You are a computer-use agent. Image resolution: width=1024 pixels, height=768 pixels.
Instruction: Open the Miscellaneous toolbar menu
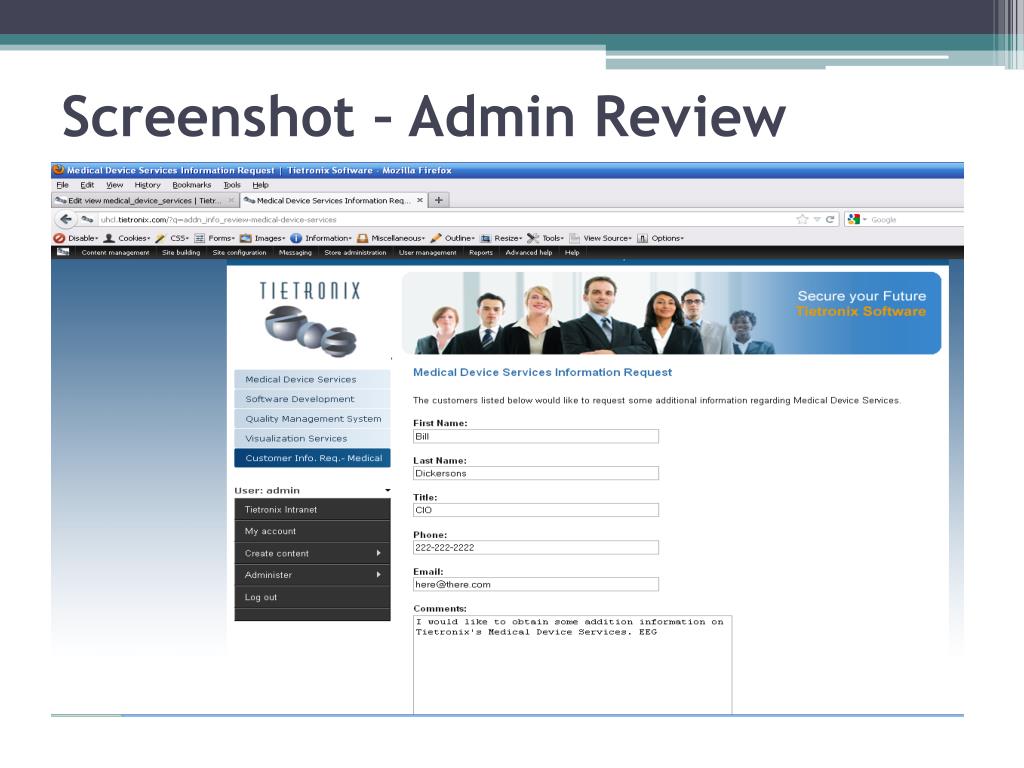pos(391,238)
